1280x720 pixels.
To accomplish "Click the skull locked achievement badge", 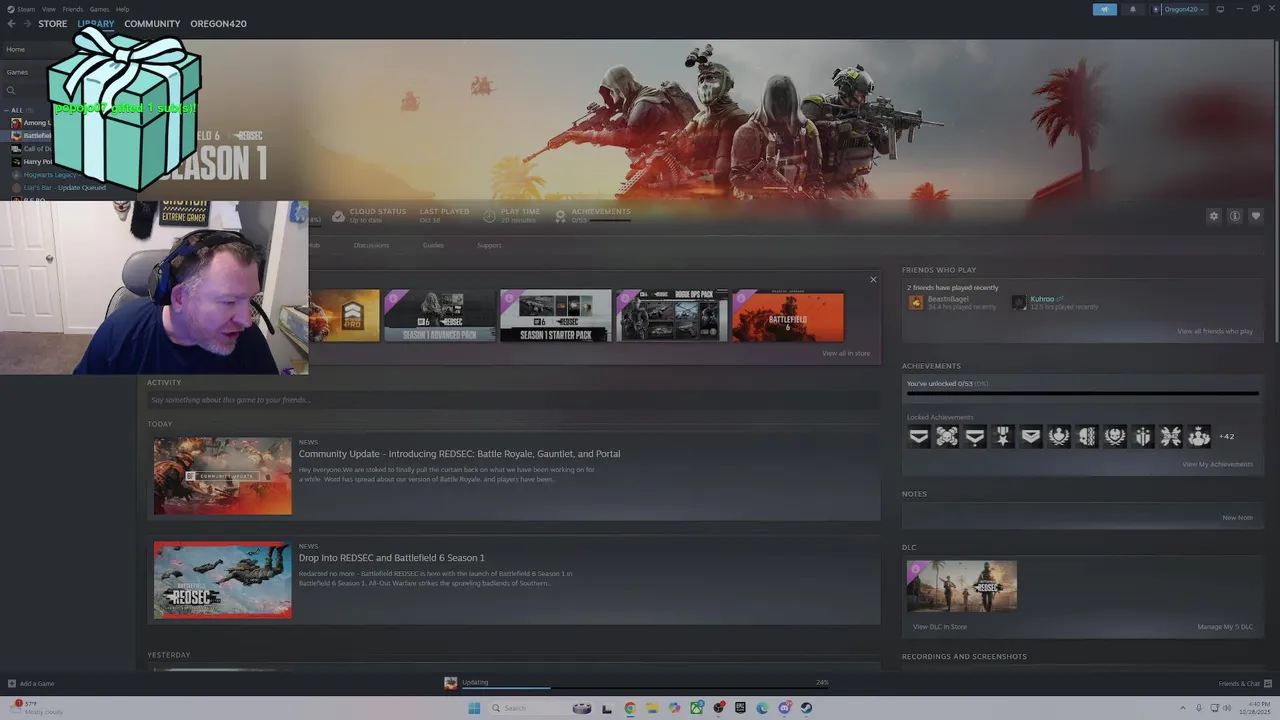I will [947, 436].
